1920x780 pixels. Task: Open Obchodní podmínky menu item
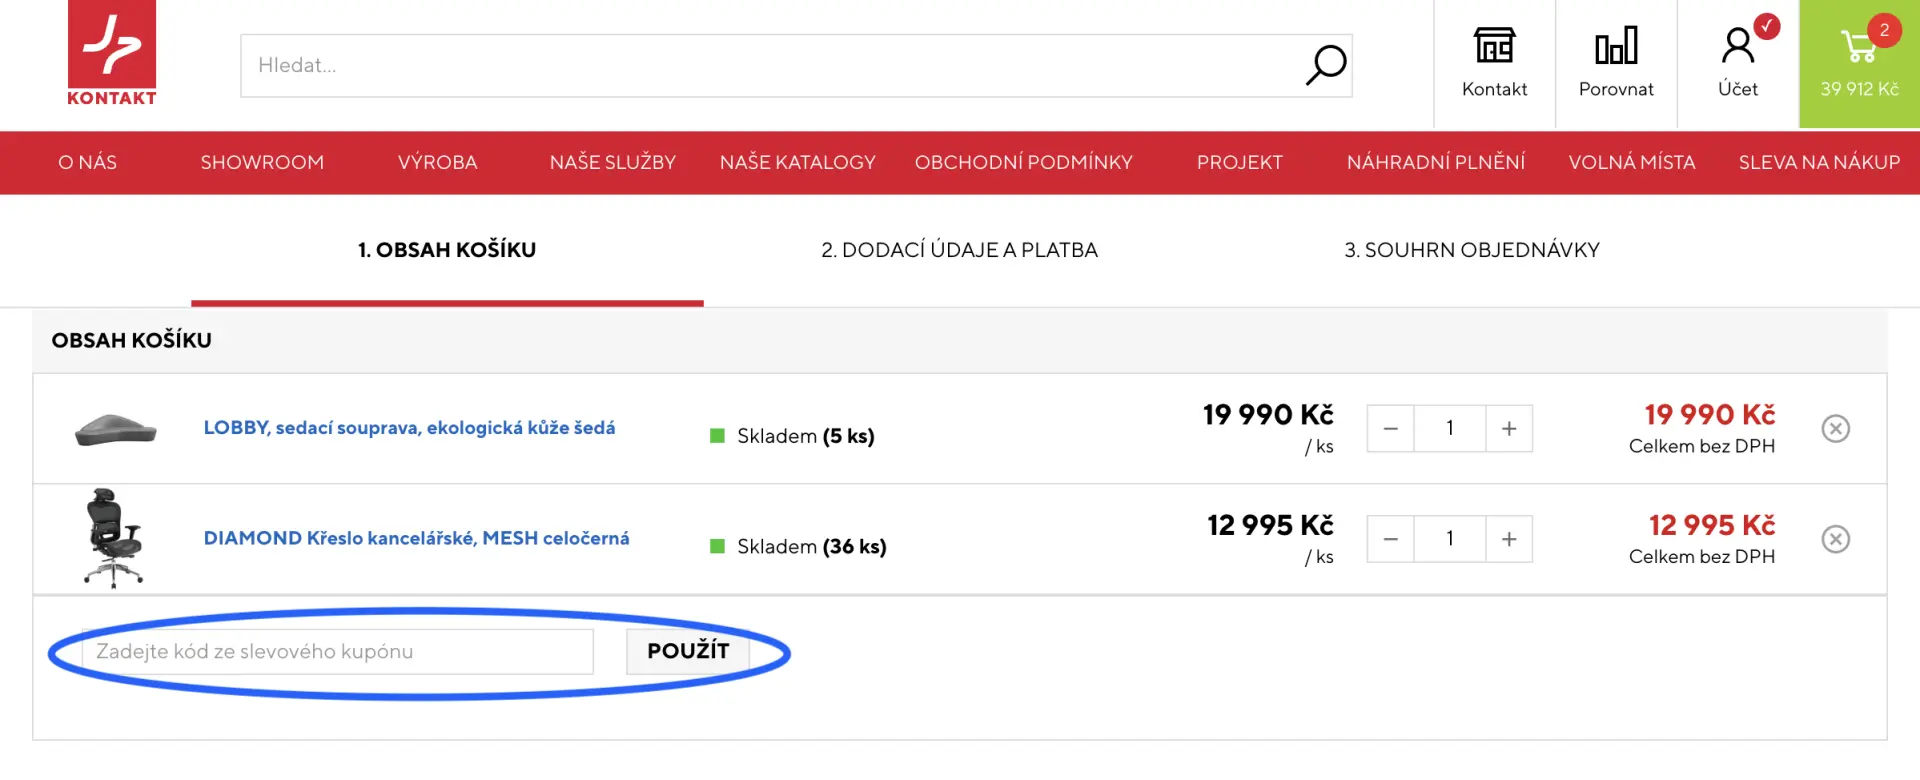pyautogui.click(x=1023, y=162)
